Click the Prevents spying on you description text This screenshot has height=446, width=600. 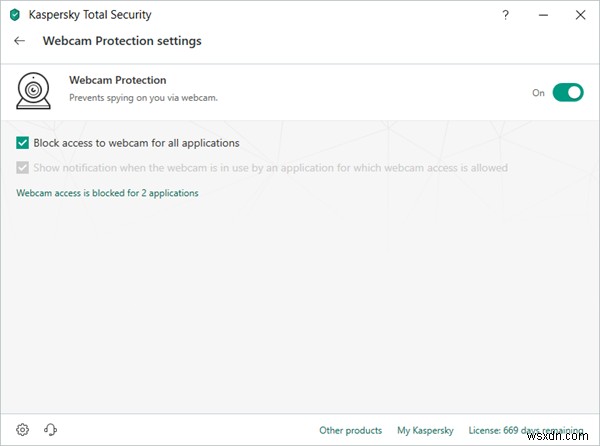click(143, 98)
